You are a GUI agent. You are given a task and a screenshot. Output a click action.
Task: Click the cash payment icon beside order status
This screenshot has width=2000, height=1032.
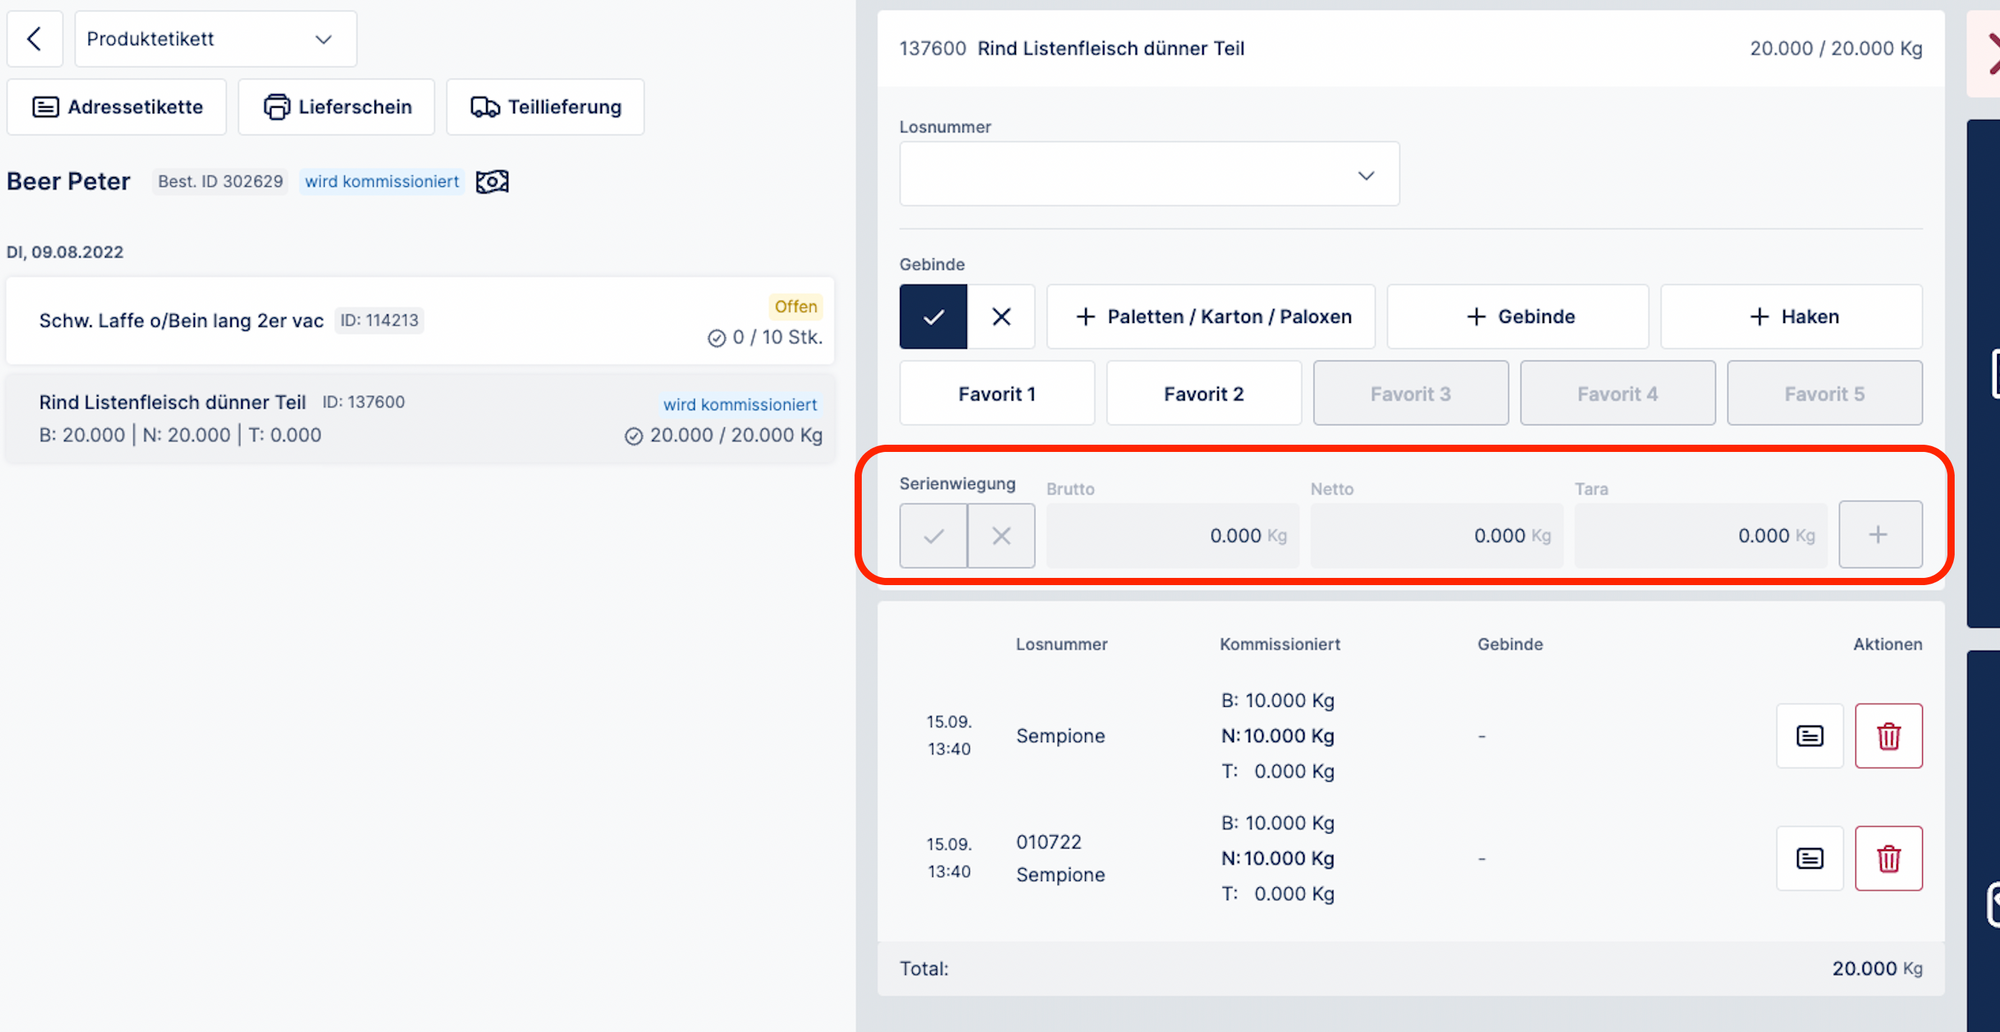492,181
